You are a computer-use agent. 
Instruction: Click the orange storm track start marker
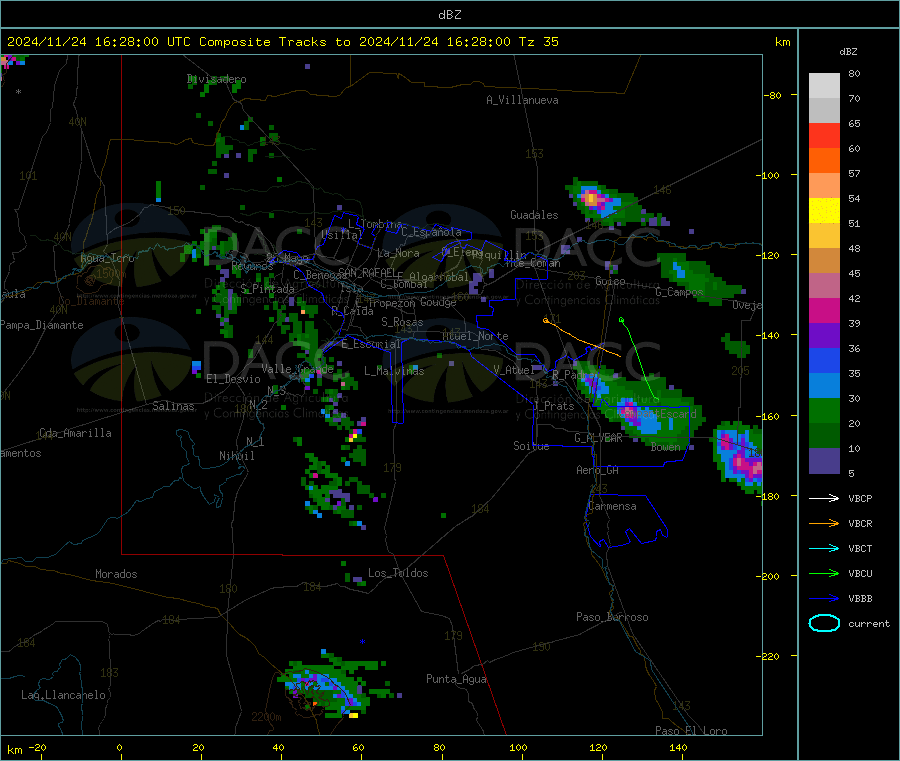click(x=545, y=320)
